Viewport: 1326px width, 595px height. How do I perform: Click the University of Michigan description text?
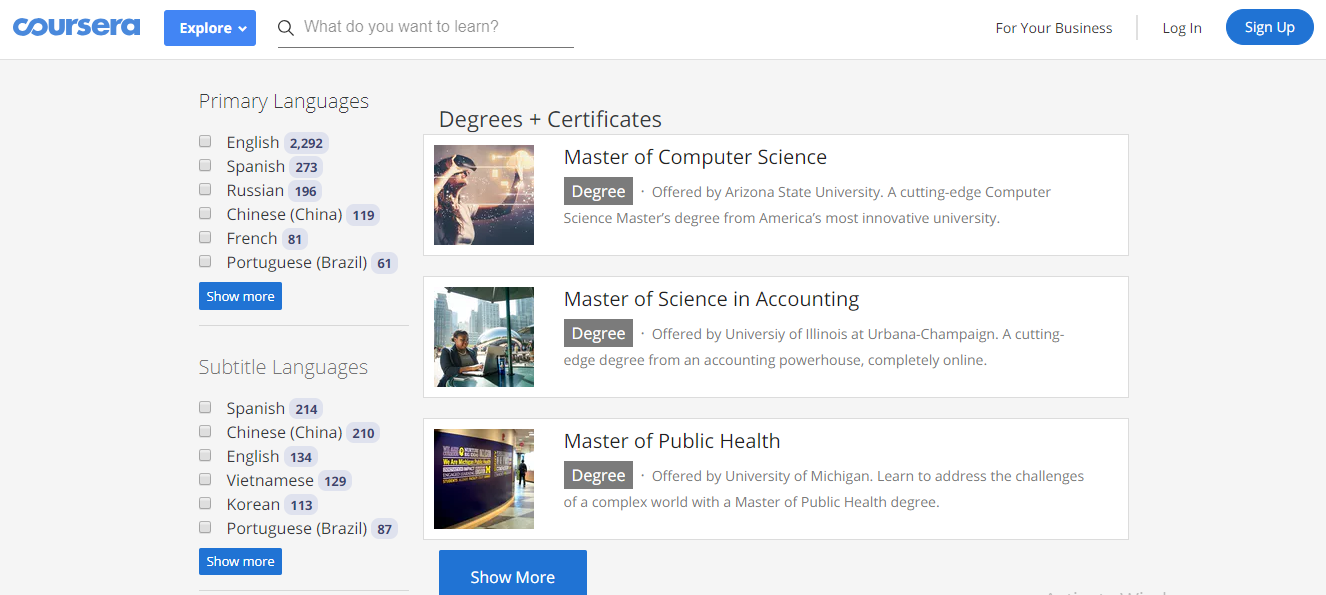click(824, 489)
